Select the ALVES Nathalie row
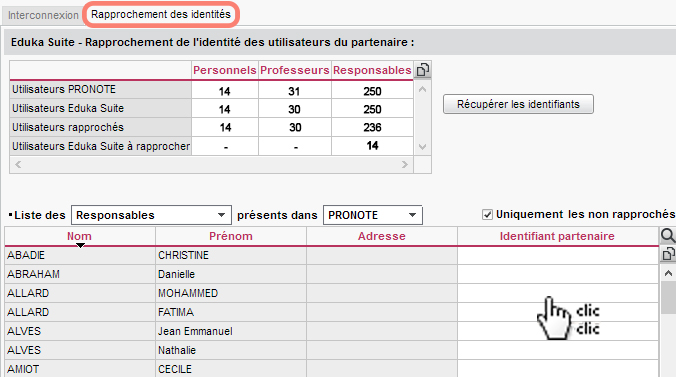676x378 pixels. 332,350
